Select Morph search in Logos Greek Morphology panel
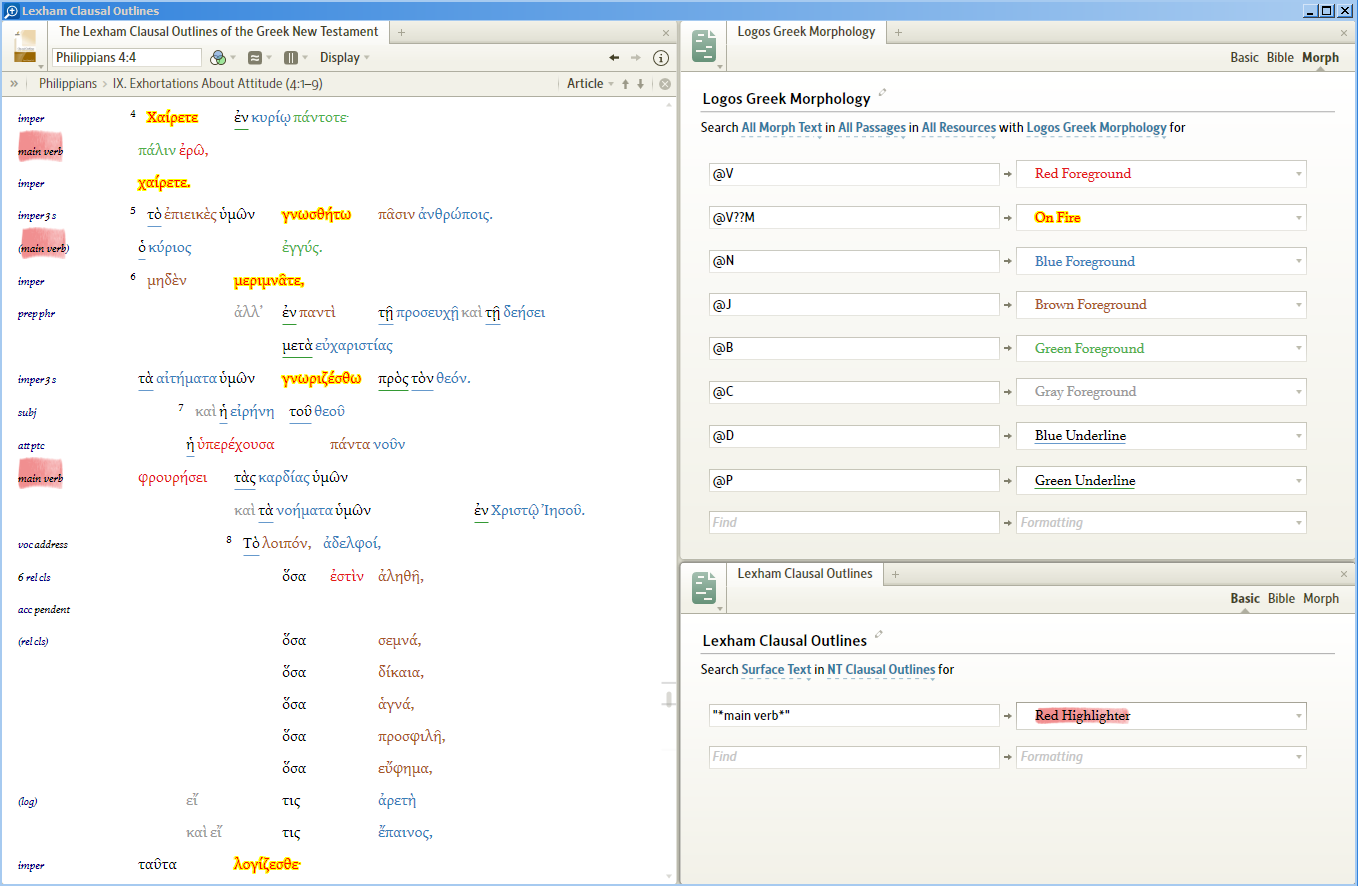The image size is (1358, 886). [1320, 58]
